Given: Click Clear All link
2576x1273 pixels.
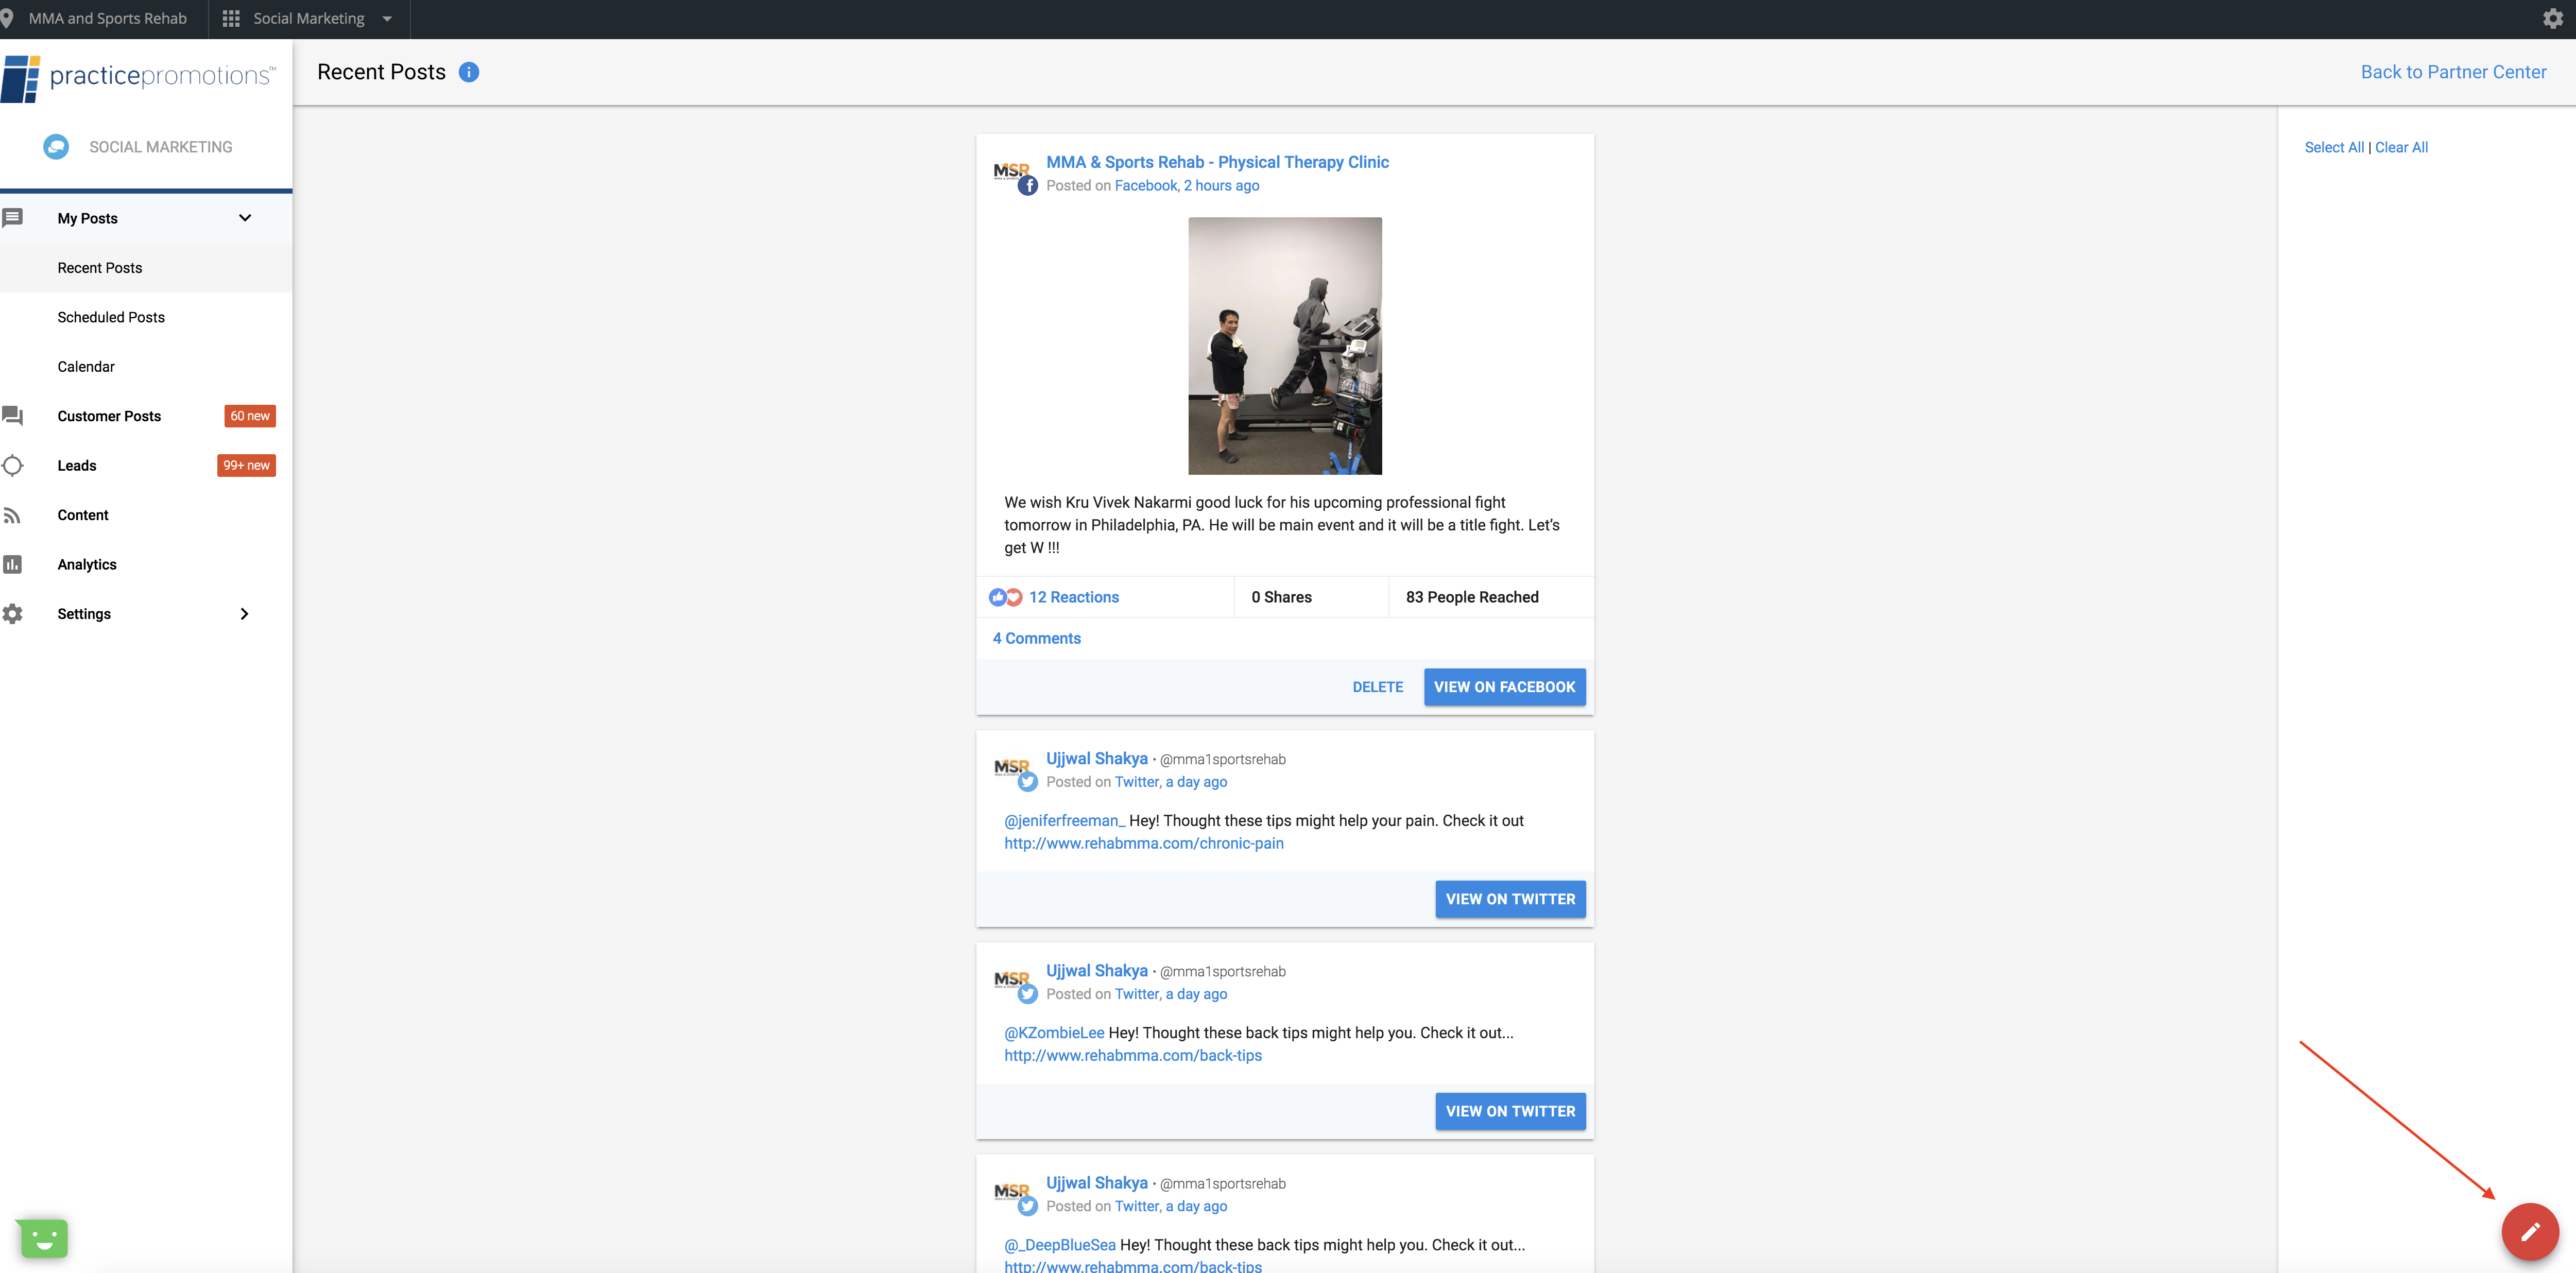Looking at the screenshot, I should pyautogui.click(x=2401, y=147).
